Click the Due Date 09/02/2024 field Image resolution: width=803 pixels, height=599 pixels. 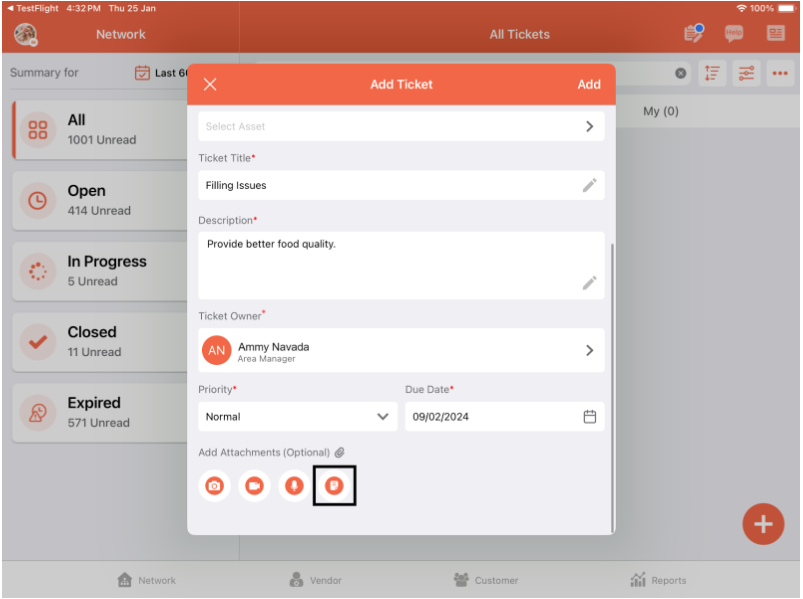(504, 417)
